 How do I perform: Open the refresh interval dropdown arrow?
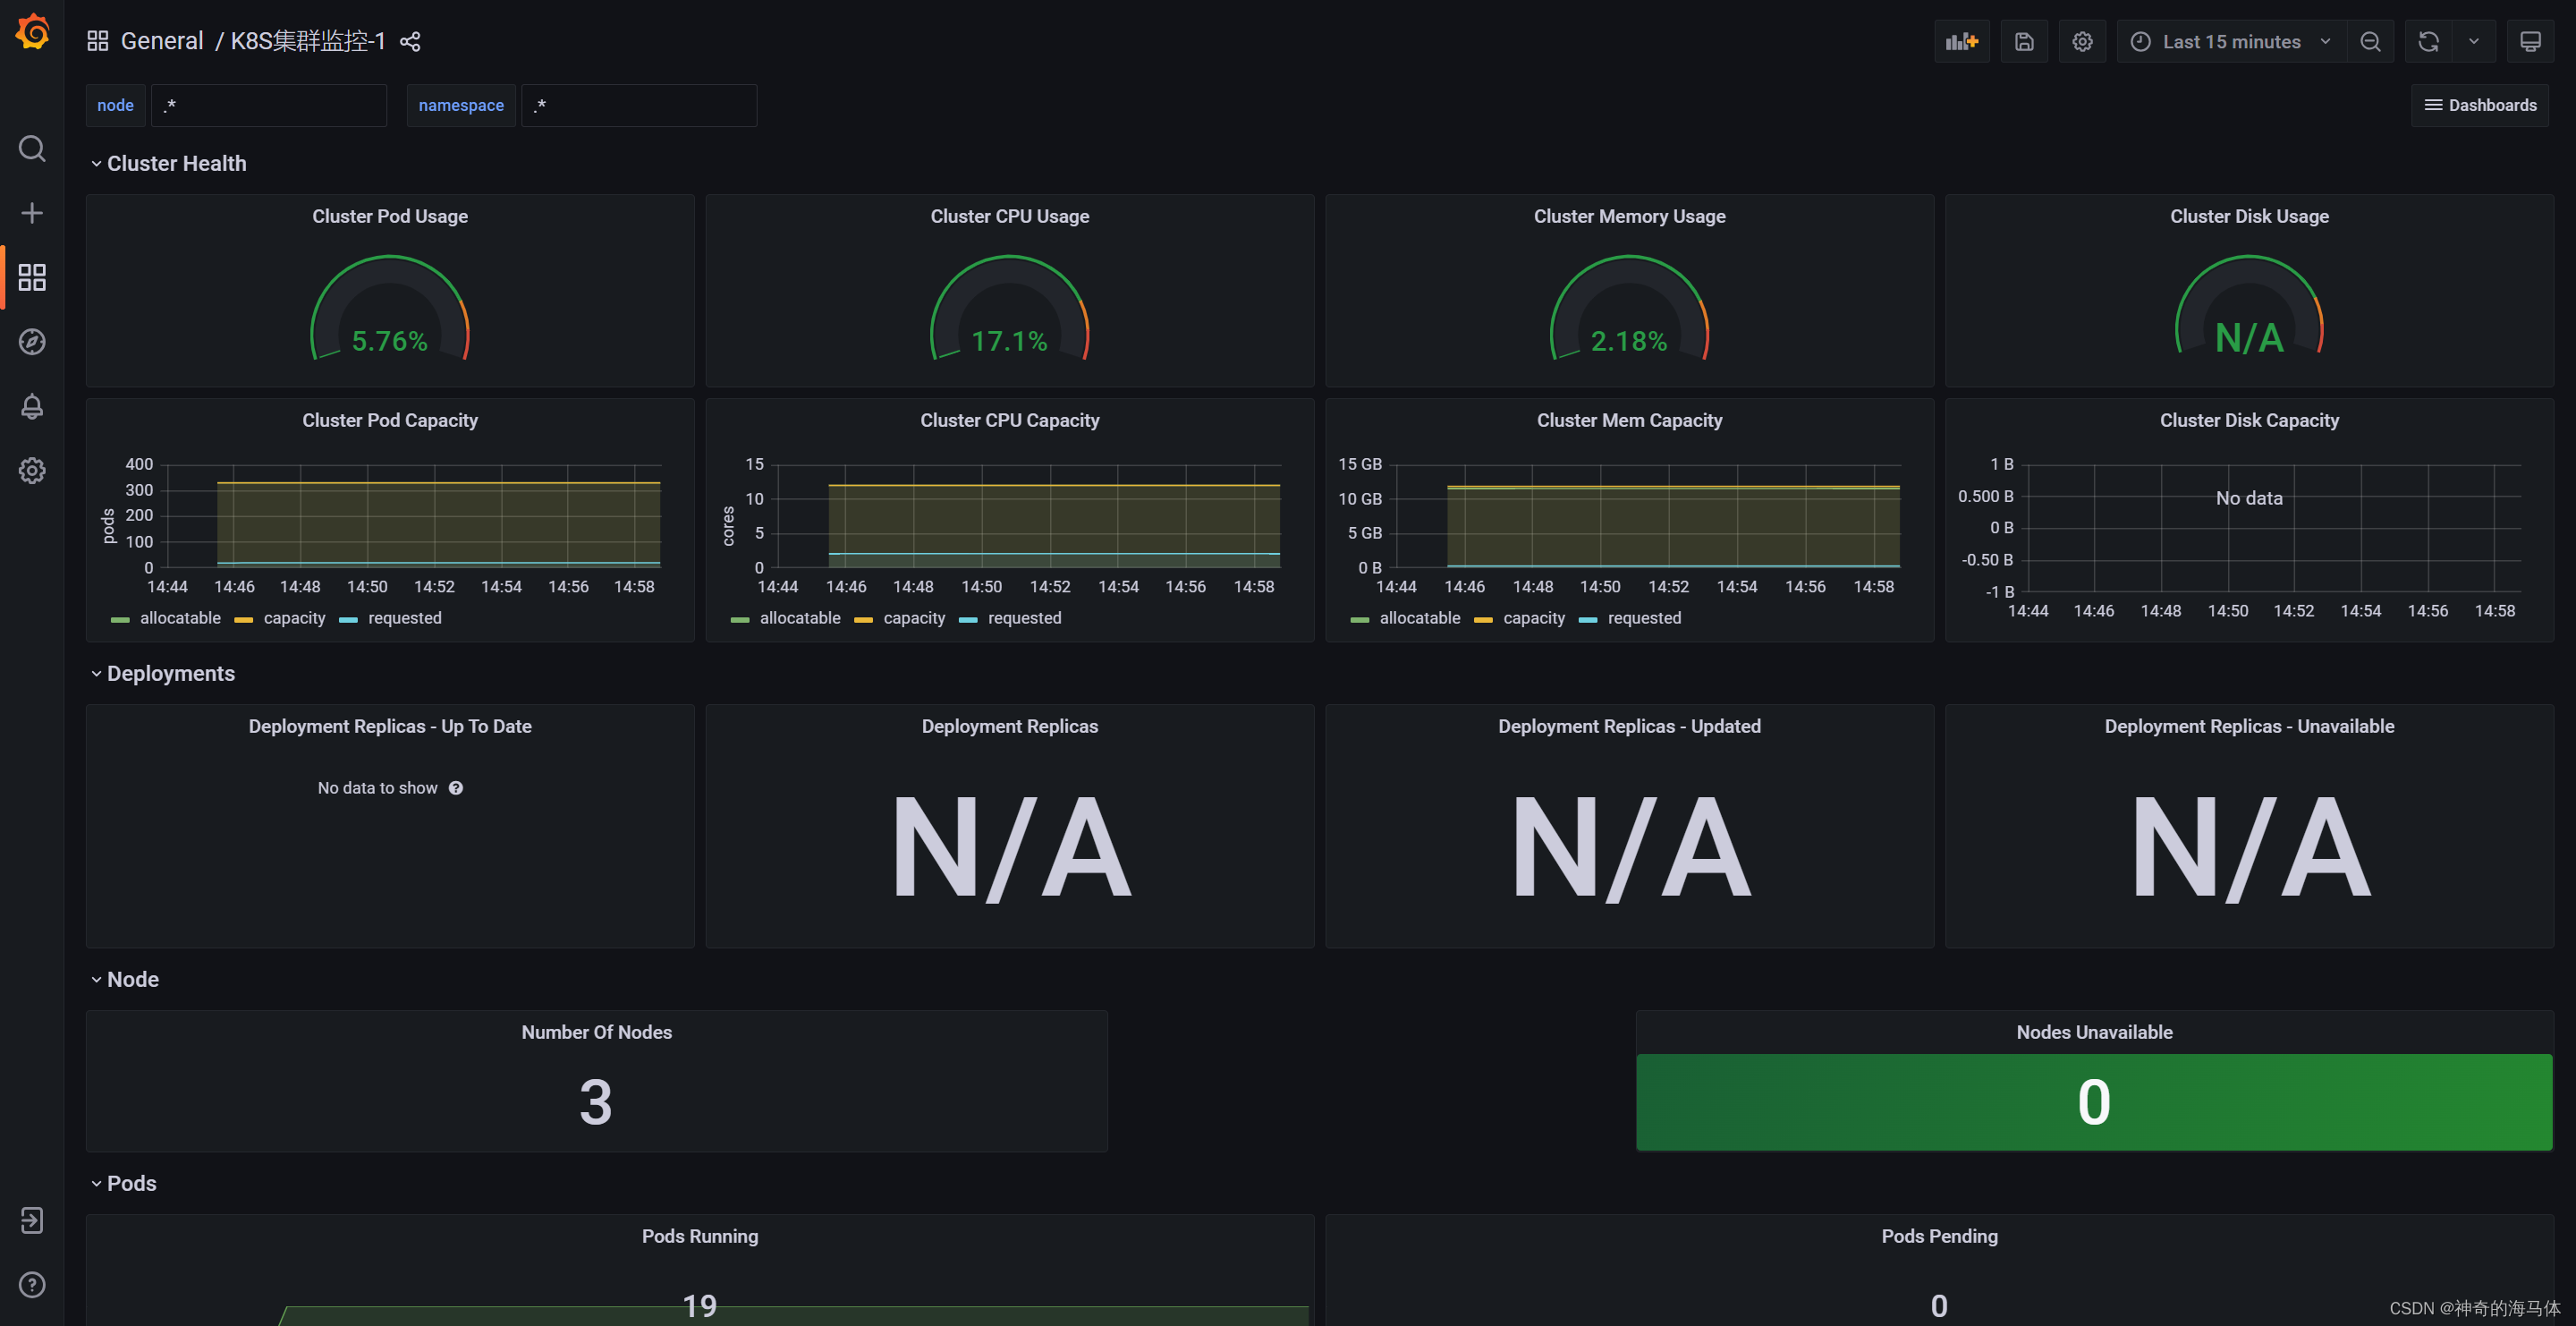click(x=2474, y=41)
